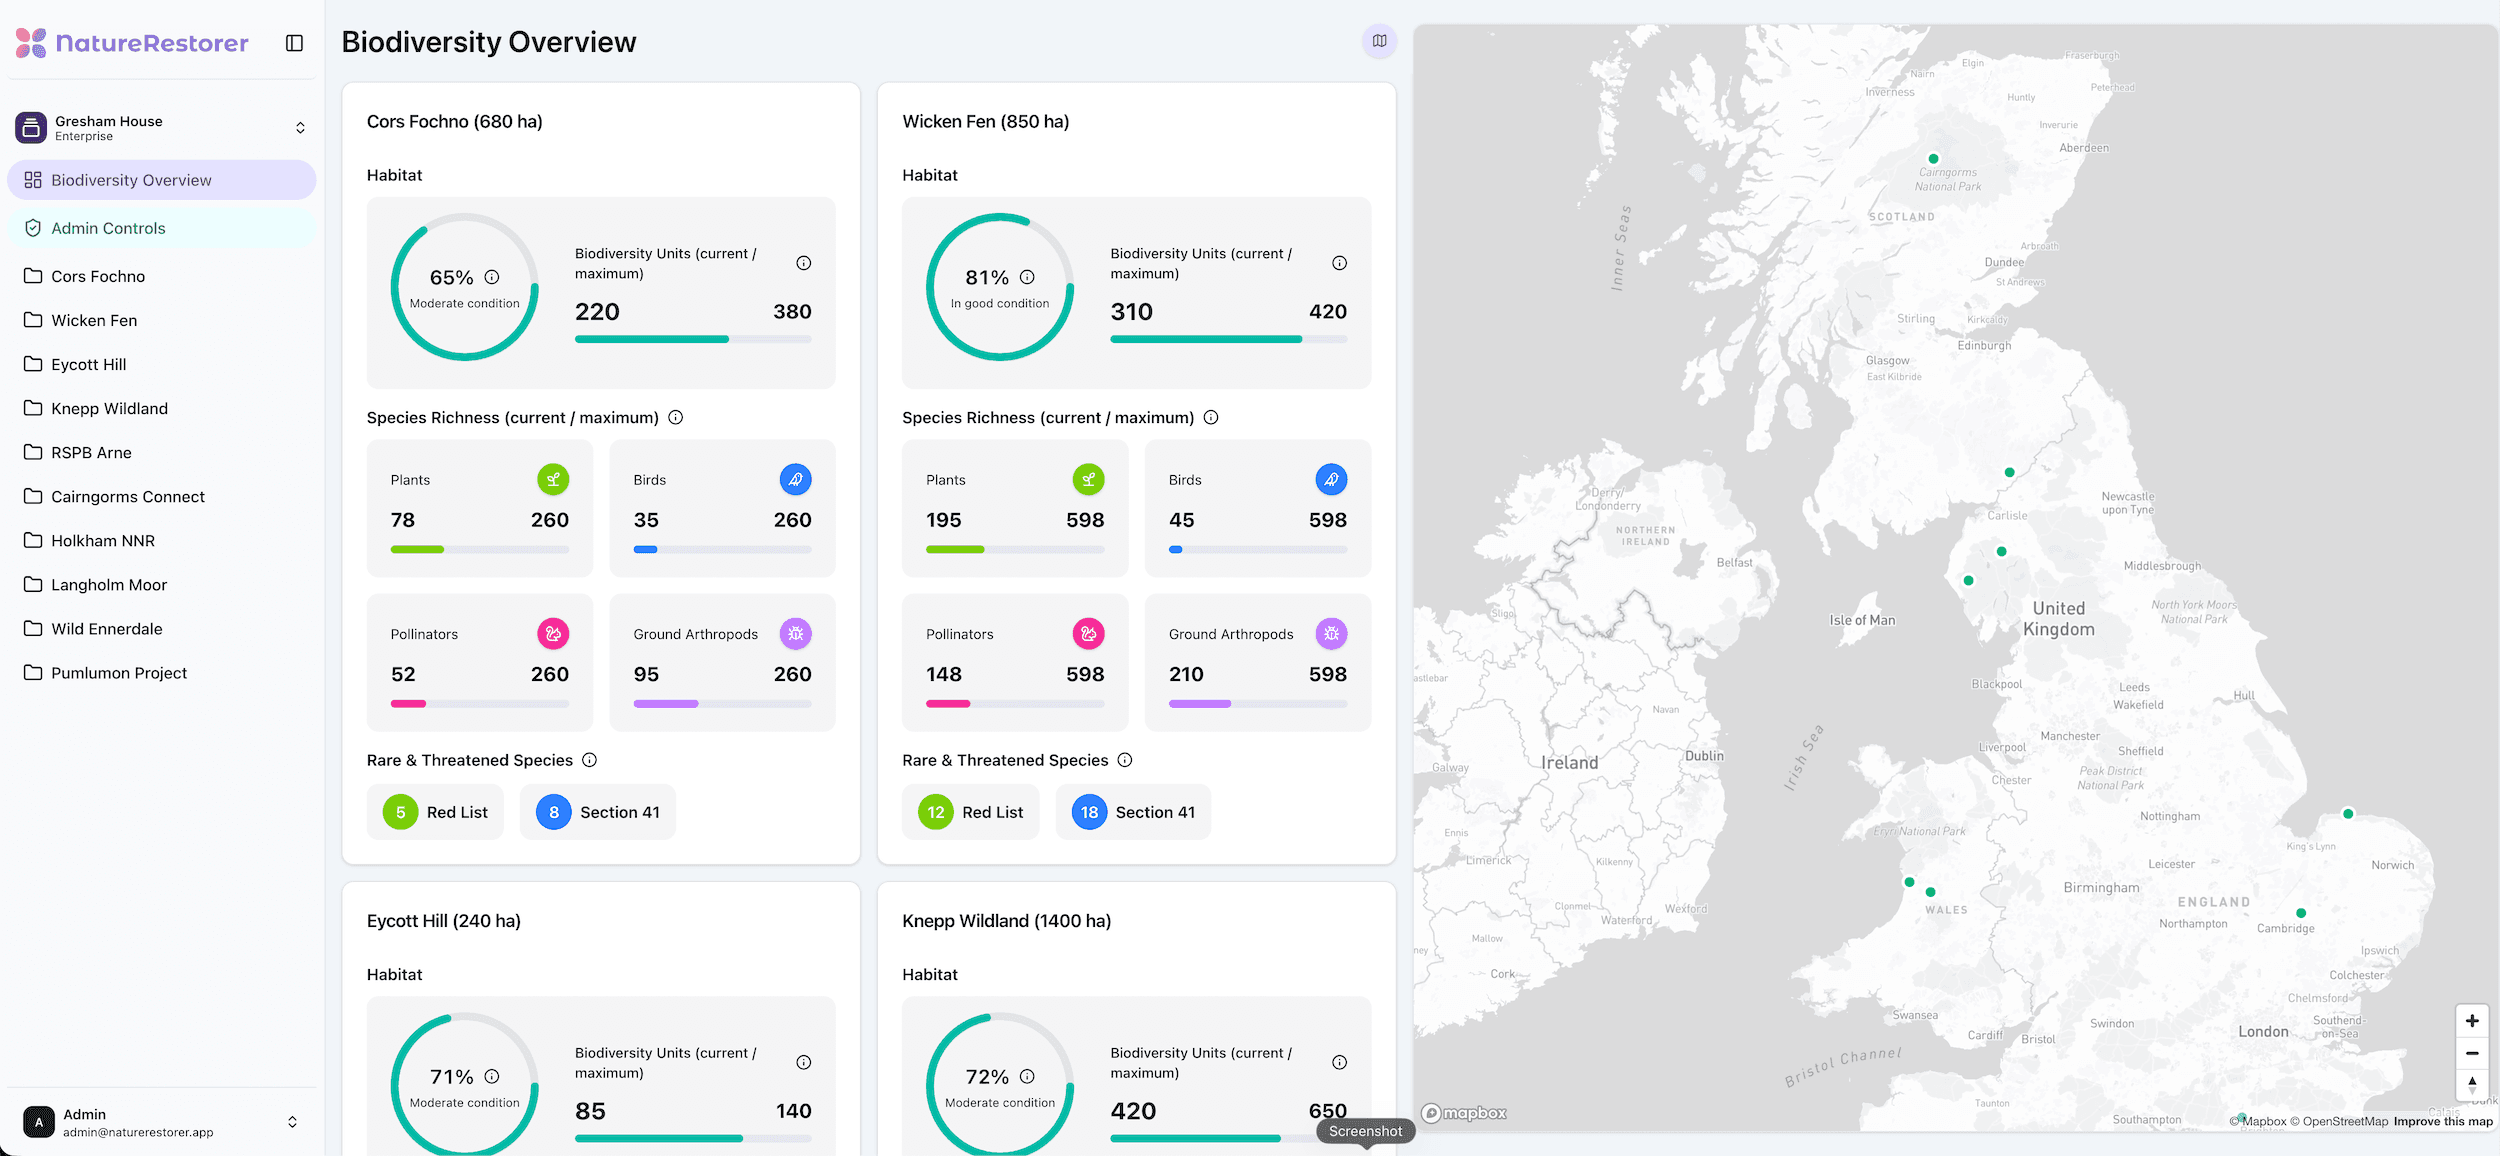
Task: Open the RSPB Arne project
Action: 161,452
